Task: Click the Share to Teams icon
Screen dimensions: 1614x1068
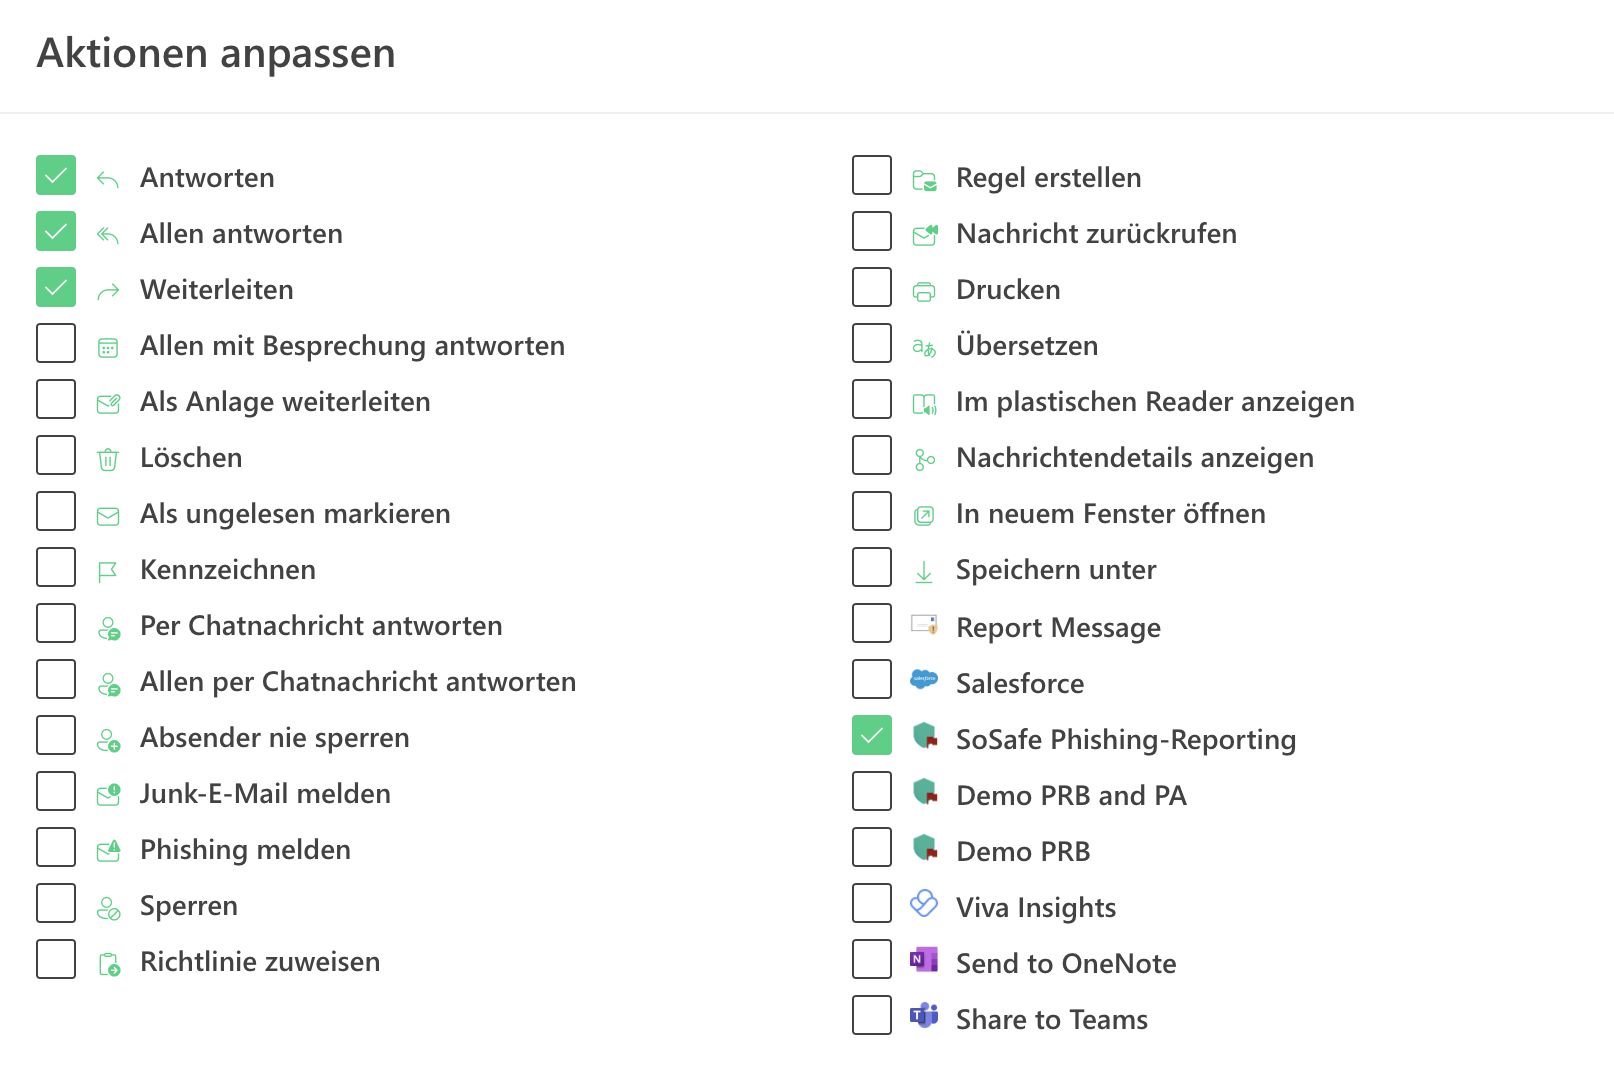Action: coord(924,1016)
